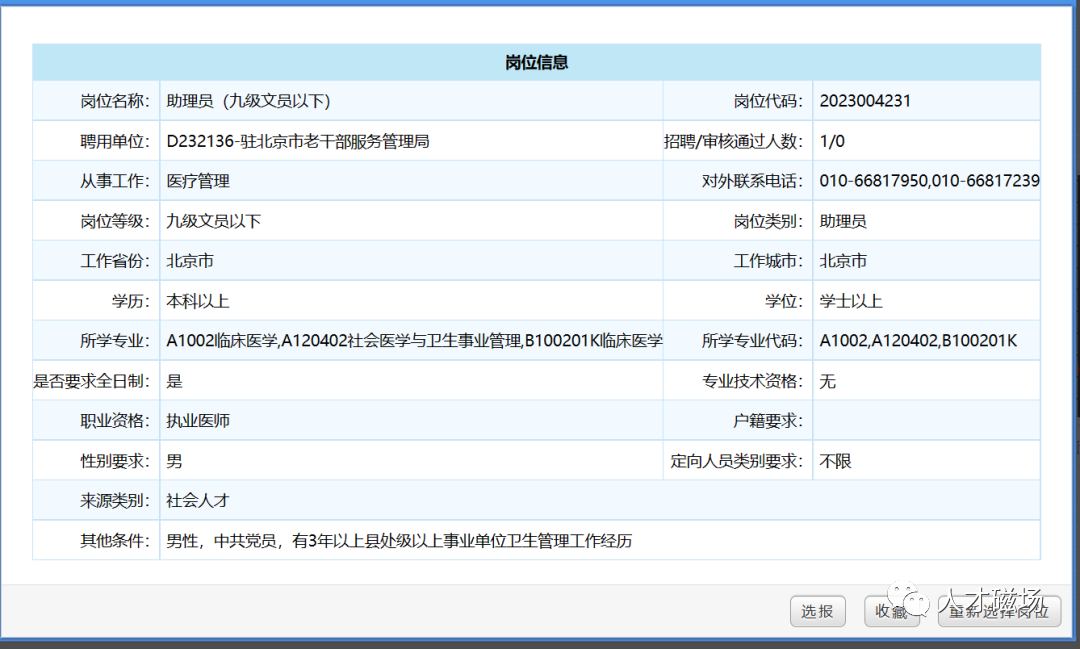Select the 工作省份 value 北京市
The height and width of the screenshot is (649, 1080).
(x=190, y=261)
